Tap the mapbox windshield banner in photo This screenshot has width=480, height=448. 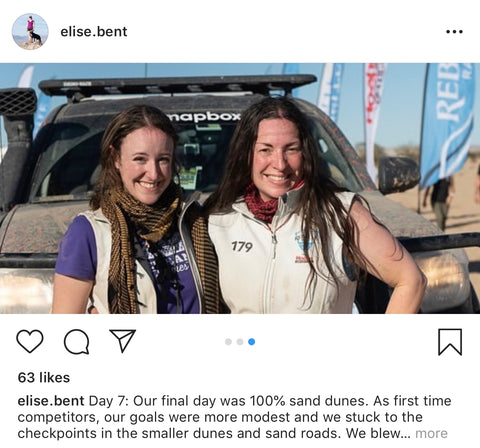tap(204, 117)
